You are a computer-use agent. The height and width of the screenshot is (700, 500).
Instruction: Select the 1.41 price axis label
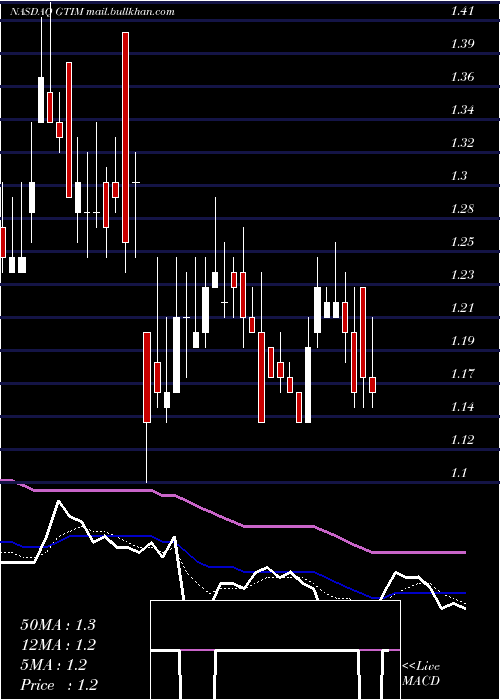pos(462,12)
